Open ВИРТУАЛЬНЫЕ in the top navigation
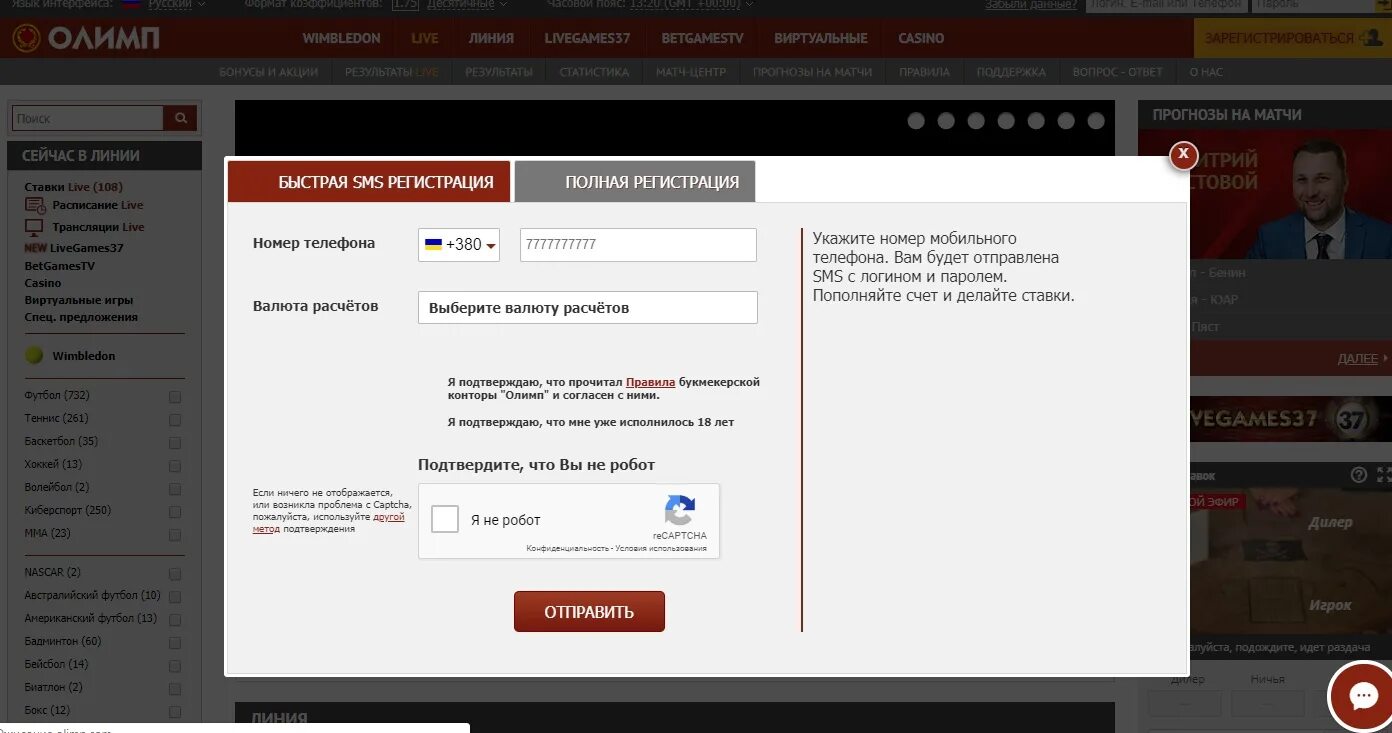This screenshot has height=733, width=1392. (820, 38)
